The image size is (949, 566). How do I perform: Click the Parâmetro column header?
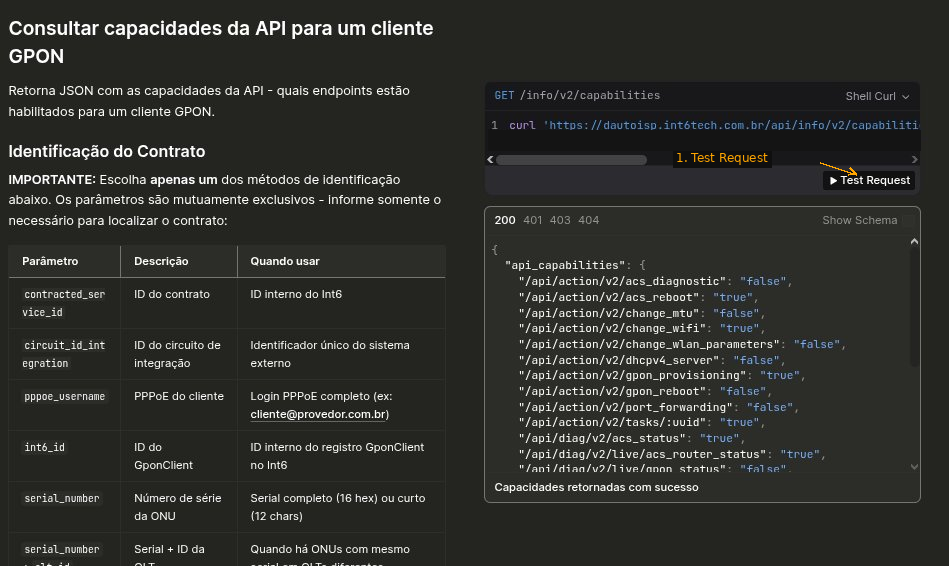[x=50, y=262]
